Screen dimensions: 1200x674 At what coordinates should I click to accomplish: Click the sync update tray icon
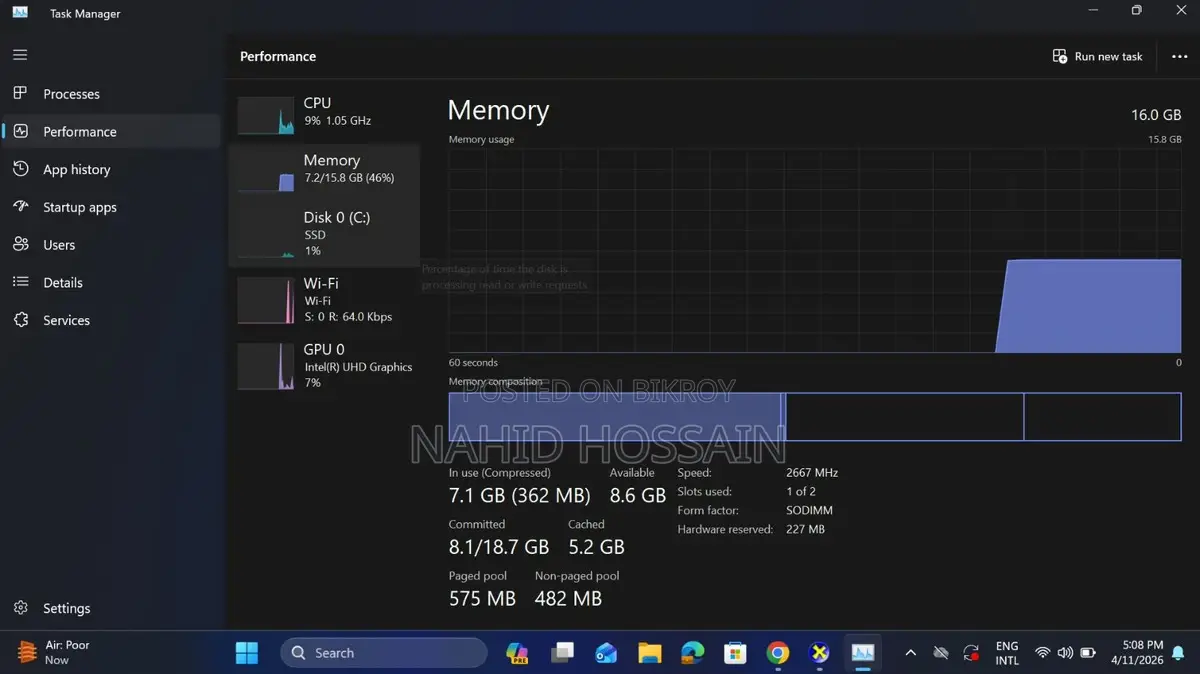(971, 653)
